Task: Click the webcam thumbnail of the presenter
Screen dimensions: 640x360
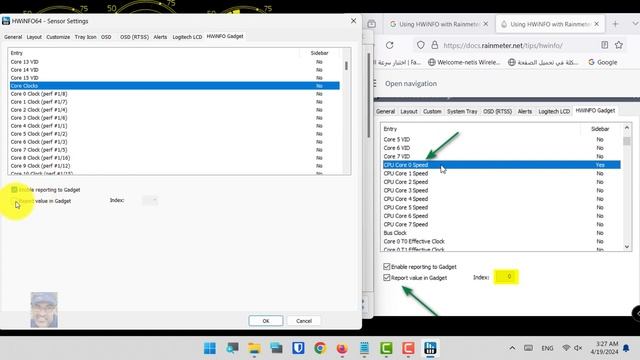Action: pos(44,310)
